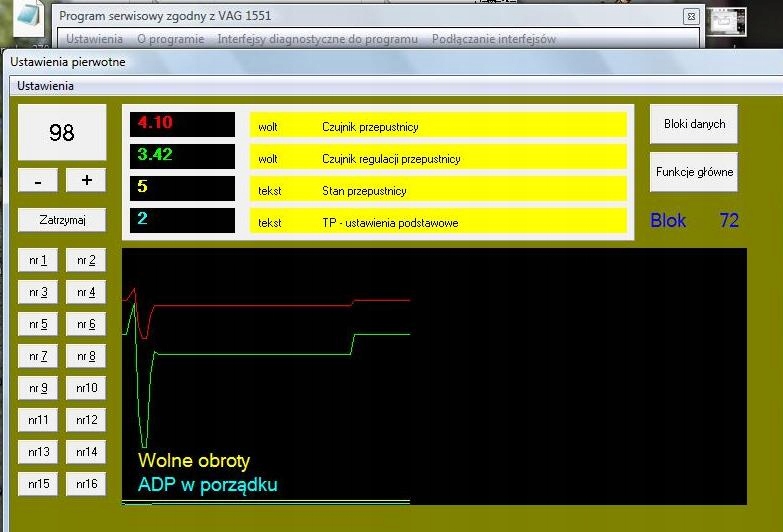Select channel button nr13
Image resolution: width=783 pixels, height=532 pixels.
coord(38,453)
